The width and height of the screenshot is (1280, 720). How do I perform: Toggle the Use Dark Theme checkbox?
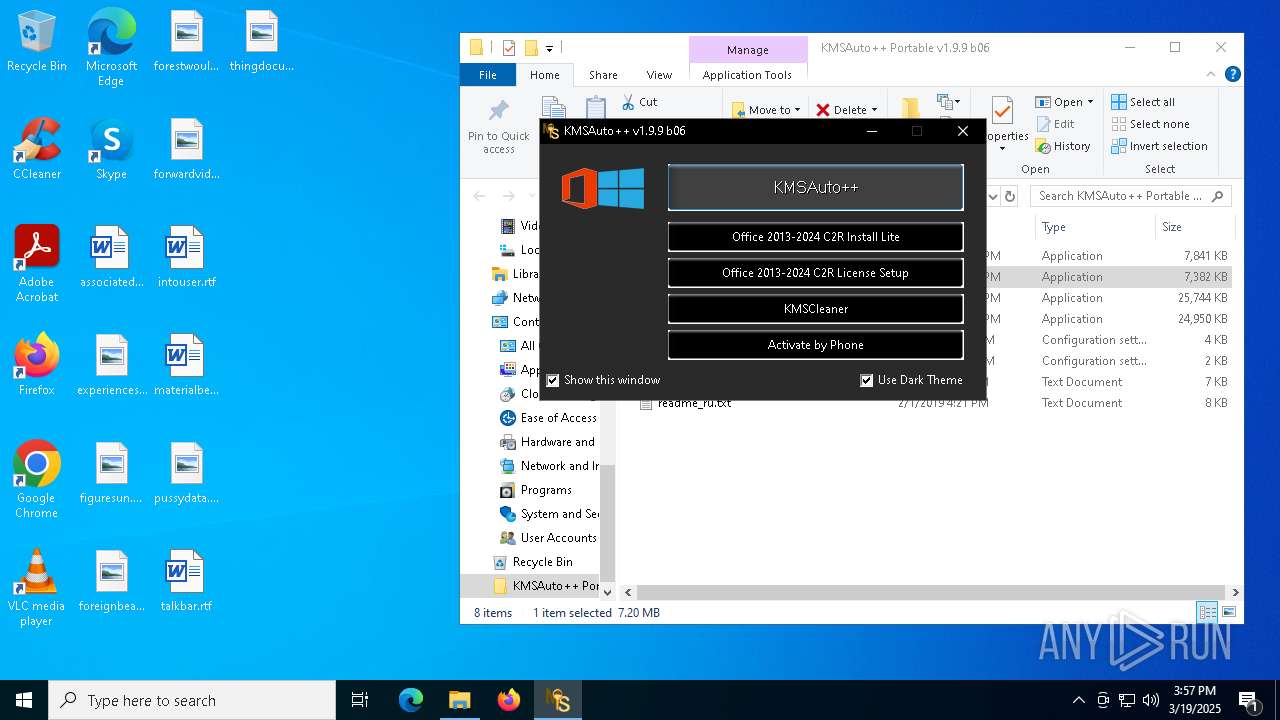[867, 380]
